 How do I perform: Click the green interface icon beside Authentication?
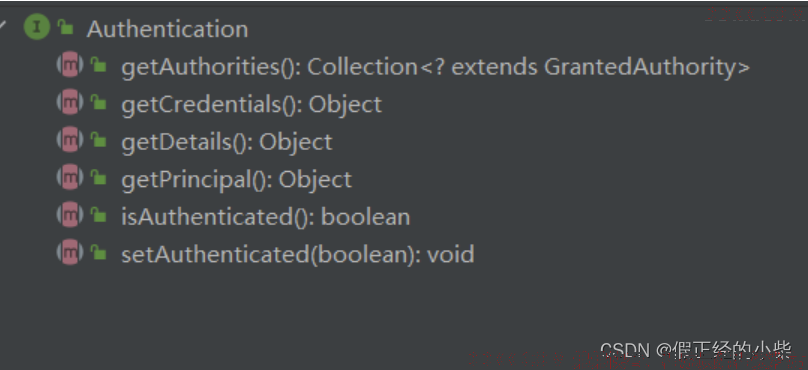tap(37, 28)
